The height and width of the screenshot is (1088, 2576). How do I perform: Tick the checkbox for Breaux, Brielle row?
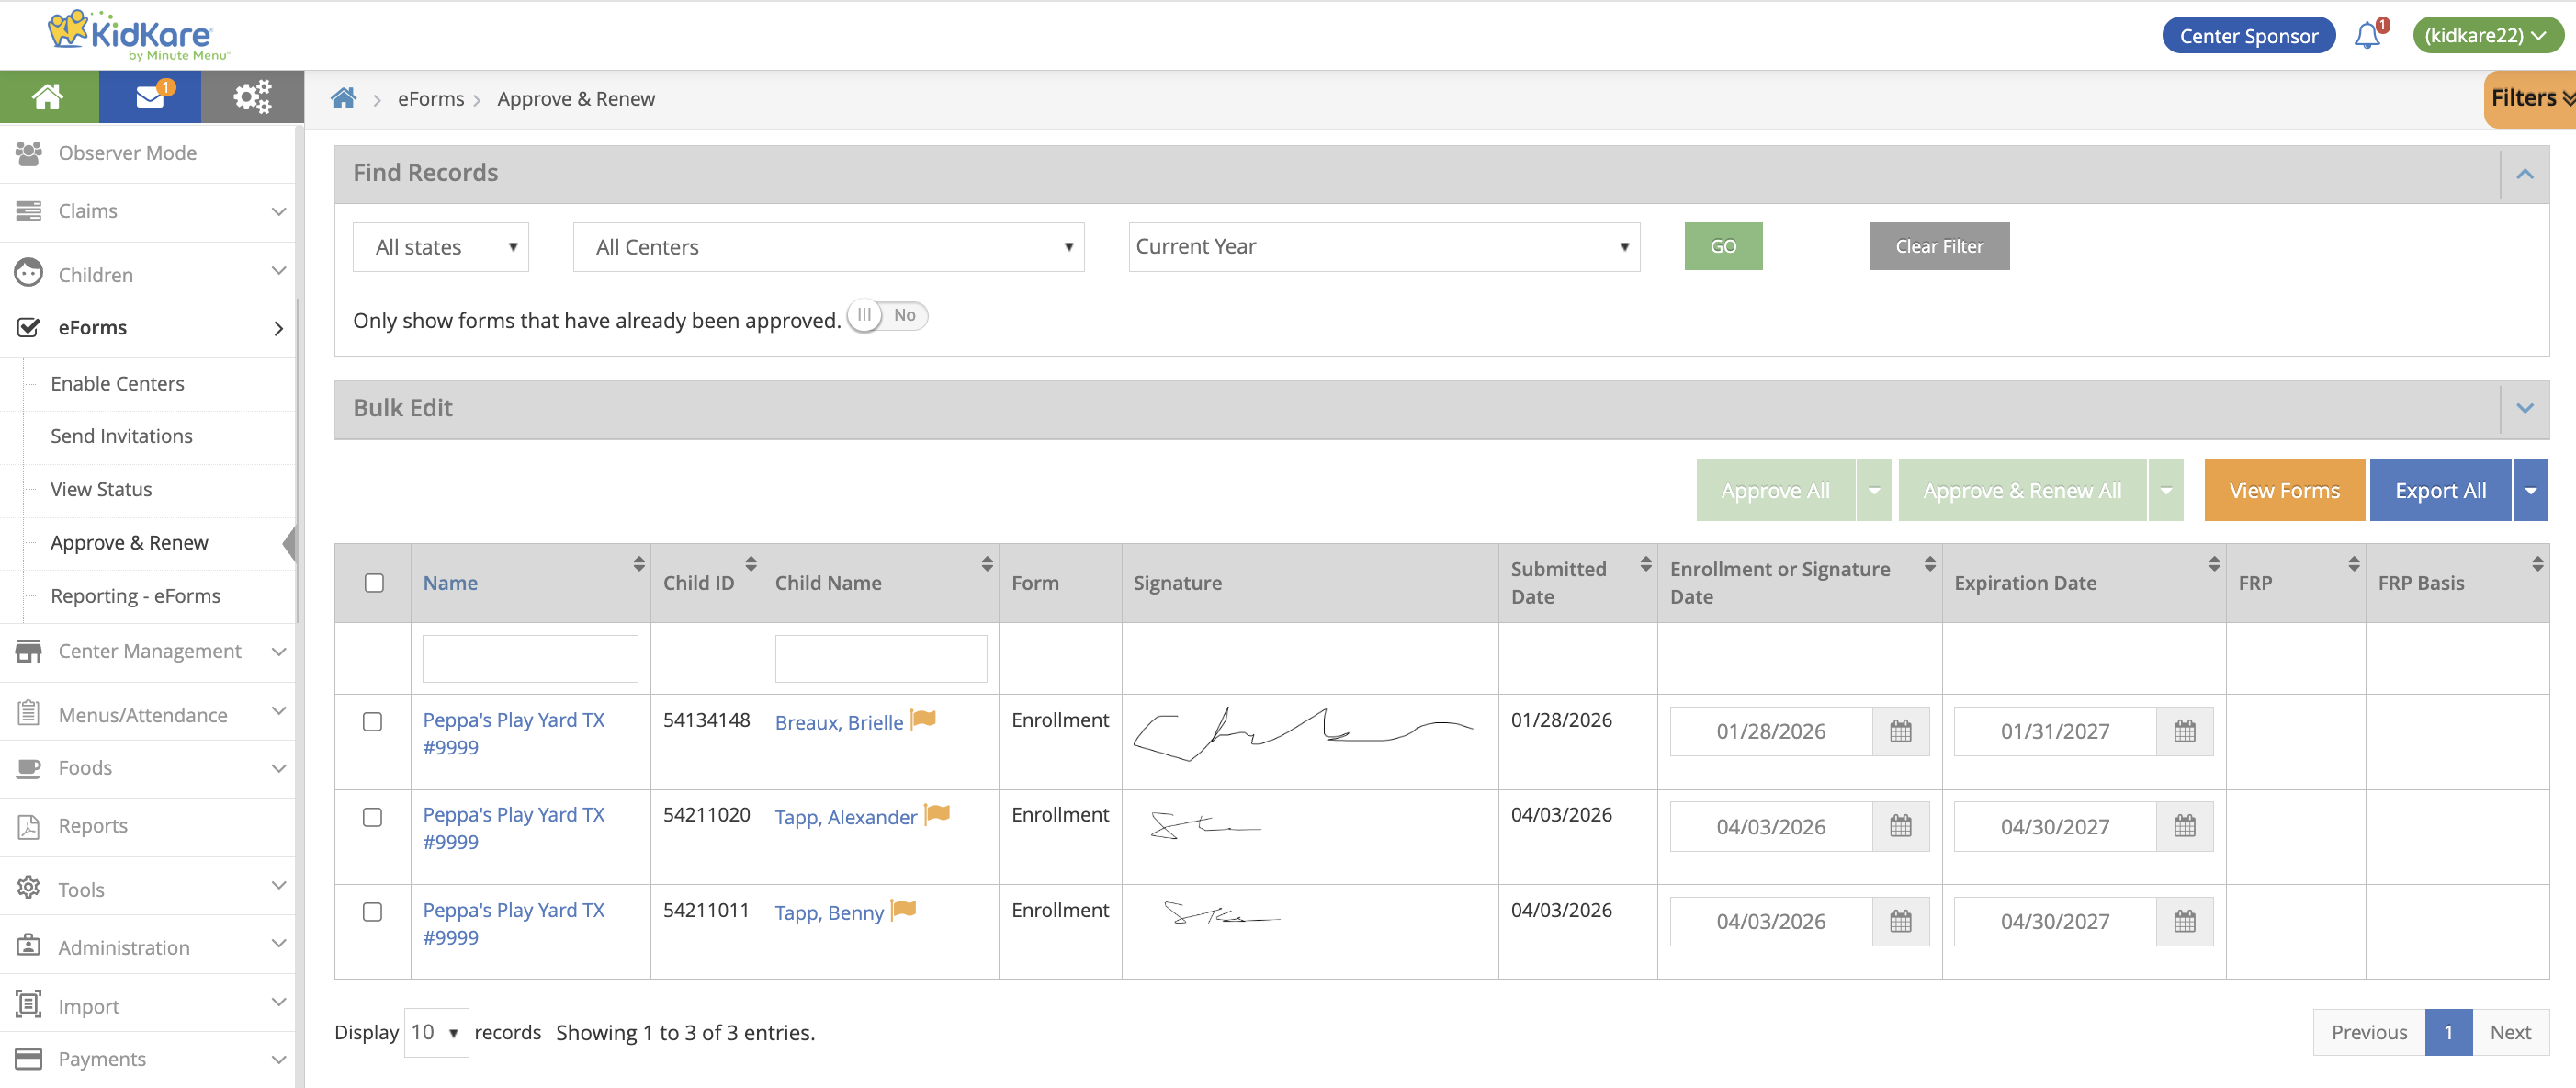coord(372,722)
